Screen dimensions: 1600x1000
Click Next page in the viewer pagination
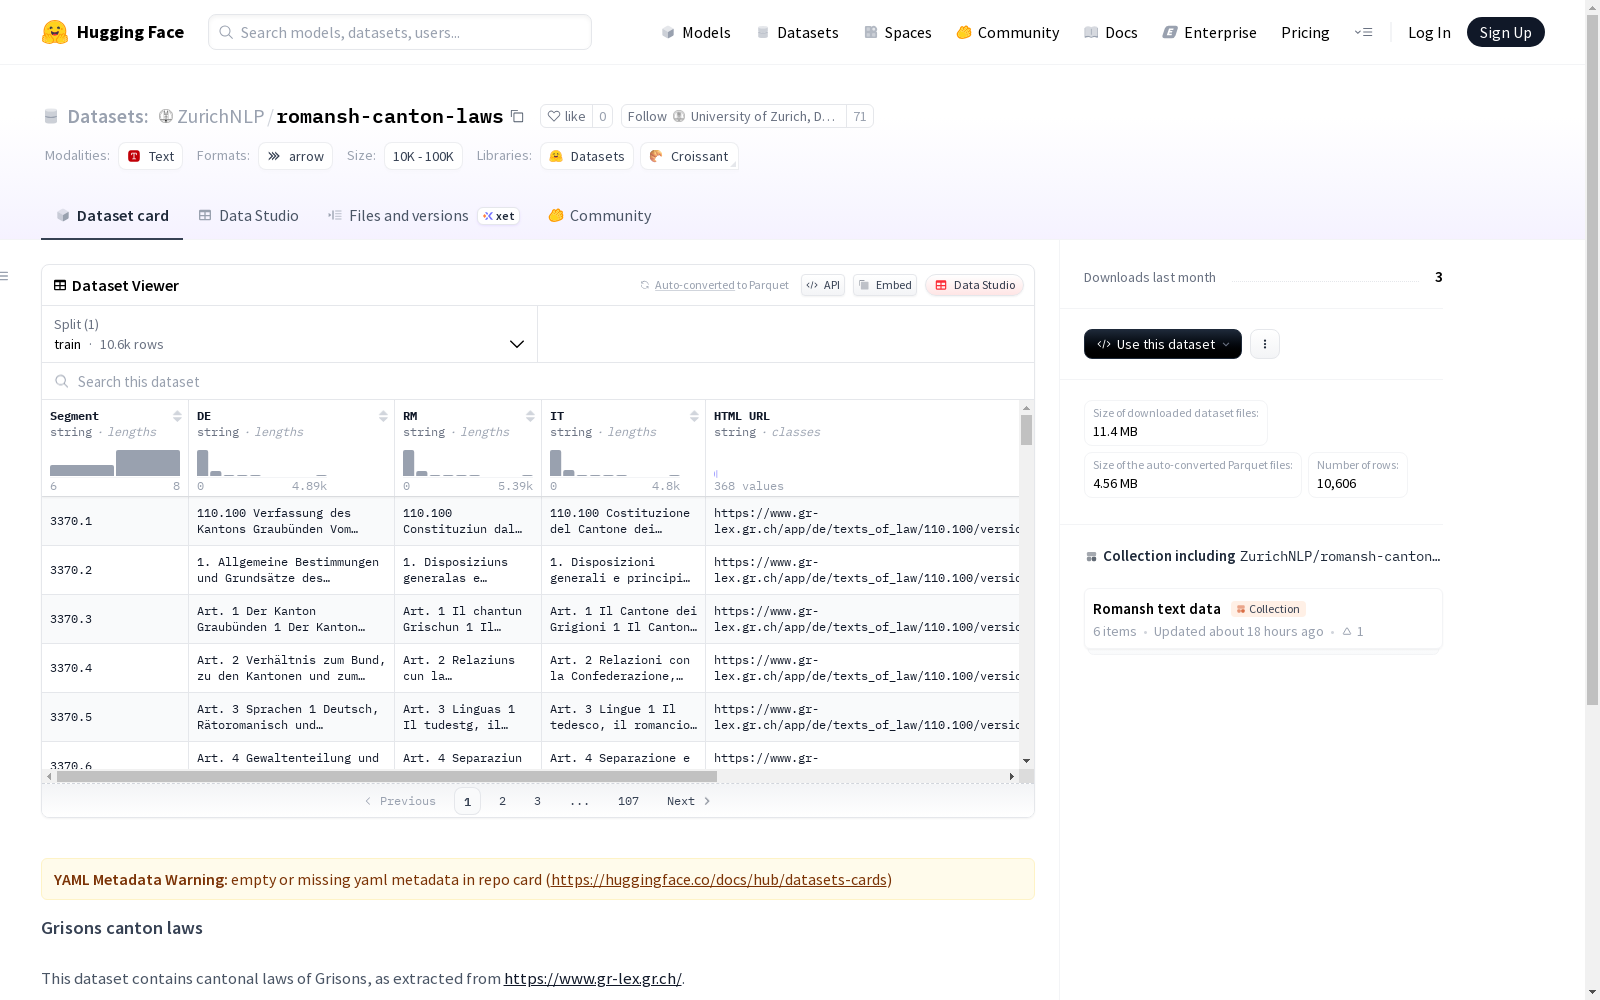point(689,801)
